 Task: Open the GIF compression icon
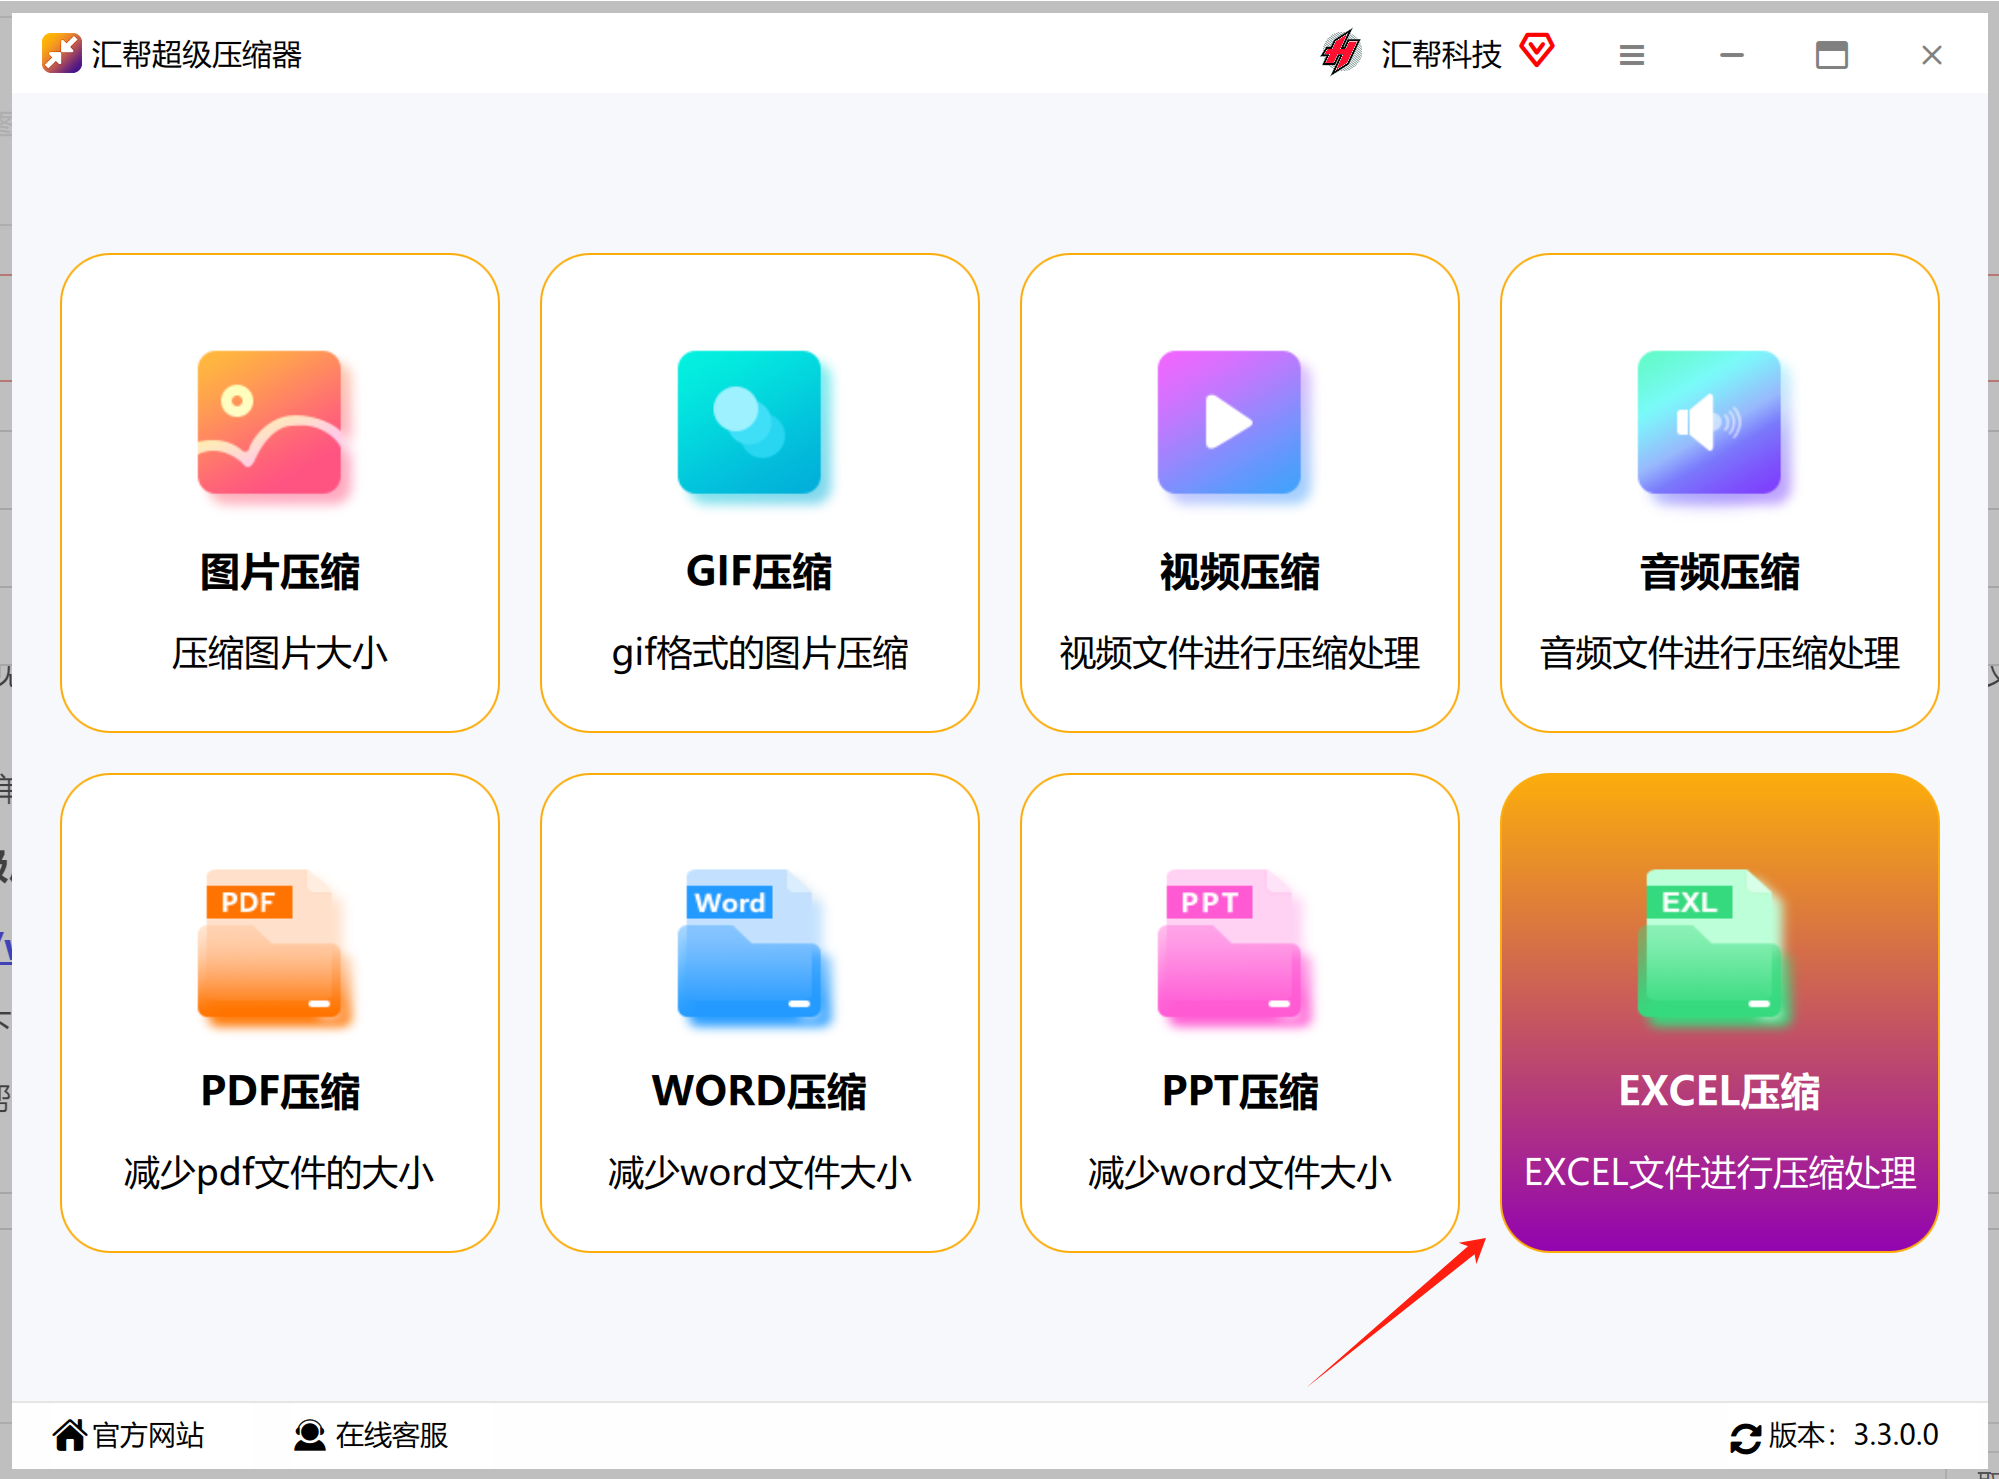coord(749,422)
